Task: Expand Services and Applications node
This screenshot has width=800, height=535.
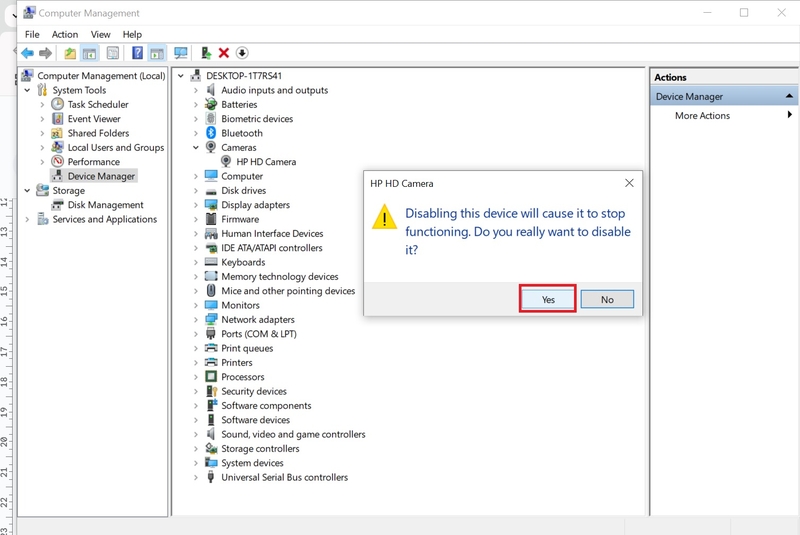Action: (27, 219)
